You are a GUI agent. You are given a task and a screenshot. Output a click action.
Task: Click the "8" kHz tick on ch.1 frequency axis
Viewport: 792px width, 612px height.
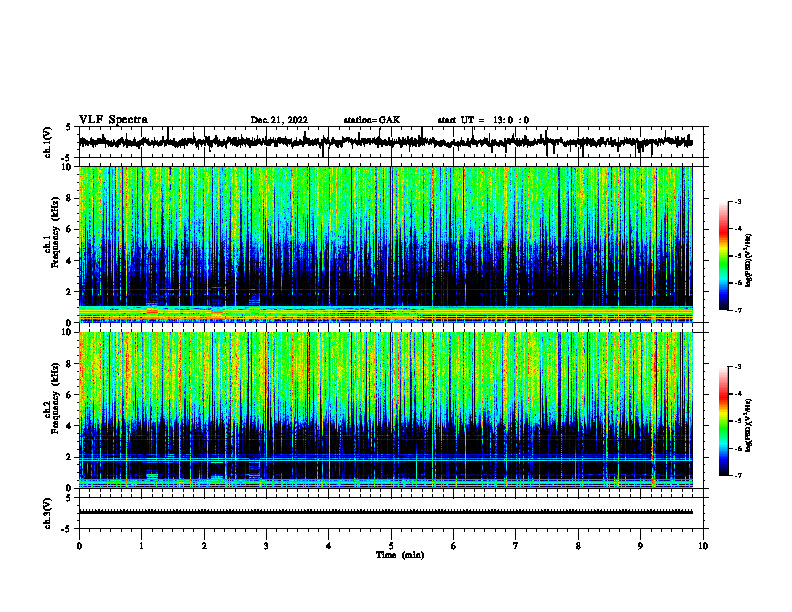point(69,198)
